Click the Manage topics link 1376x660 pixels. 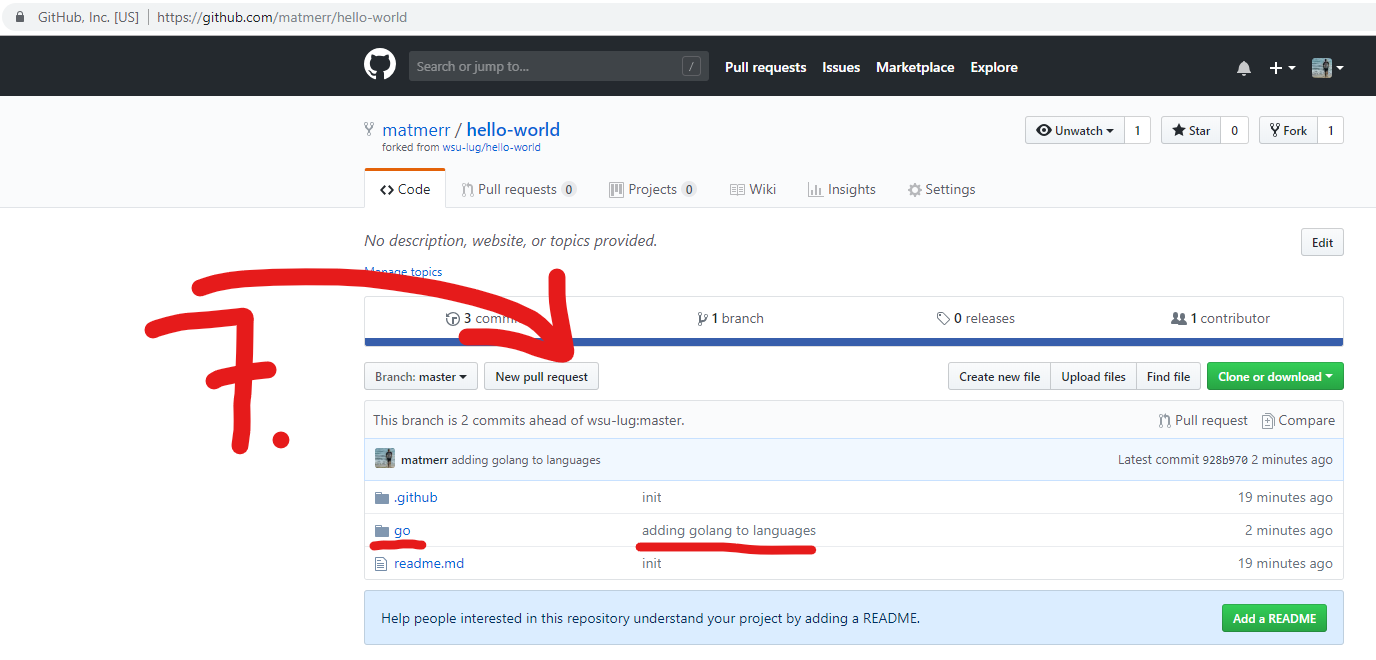tap(403, 271)
